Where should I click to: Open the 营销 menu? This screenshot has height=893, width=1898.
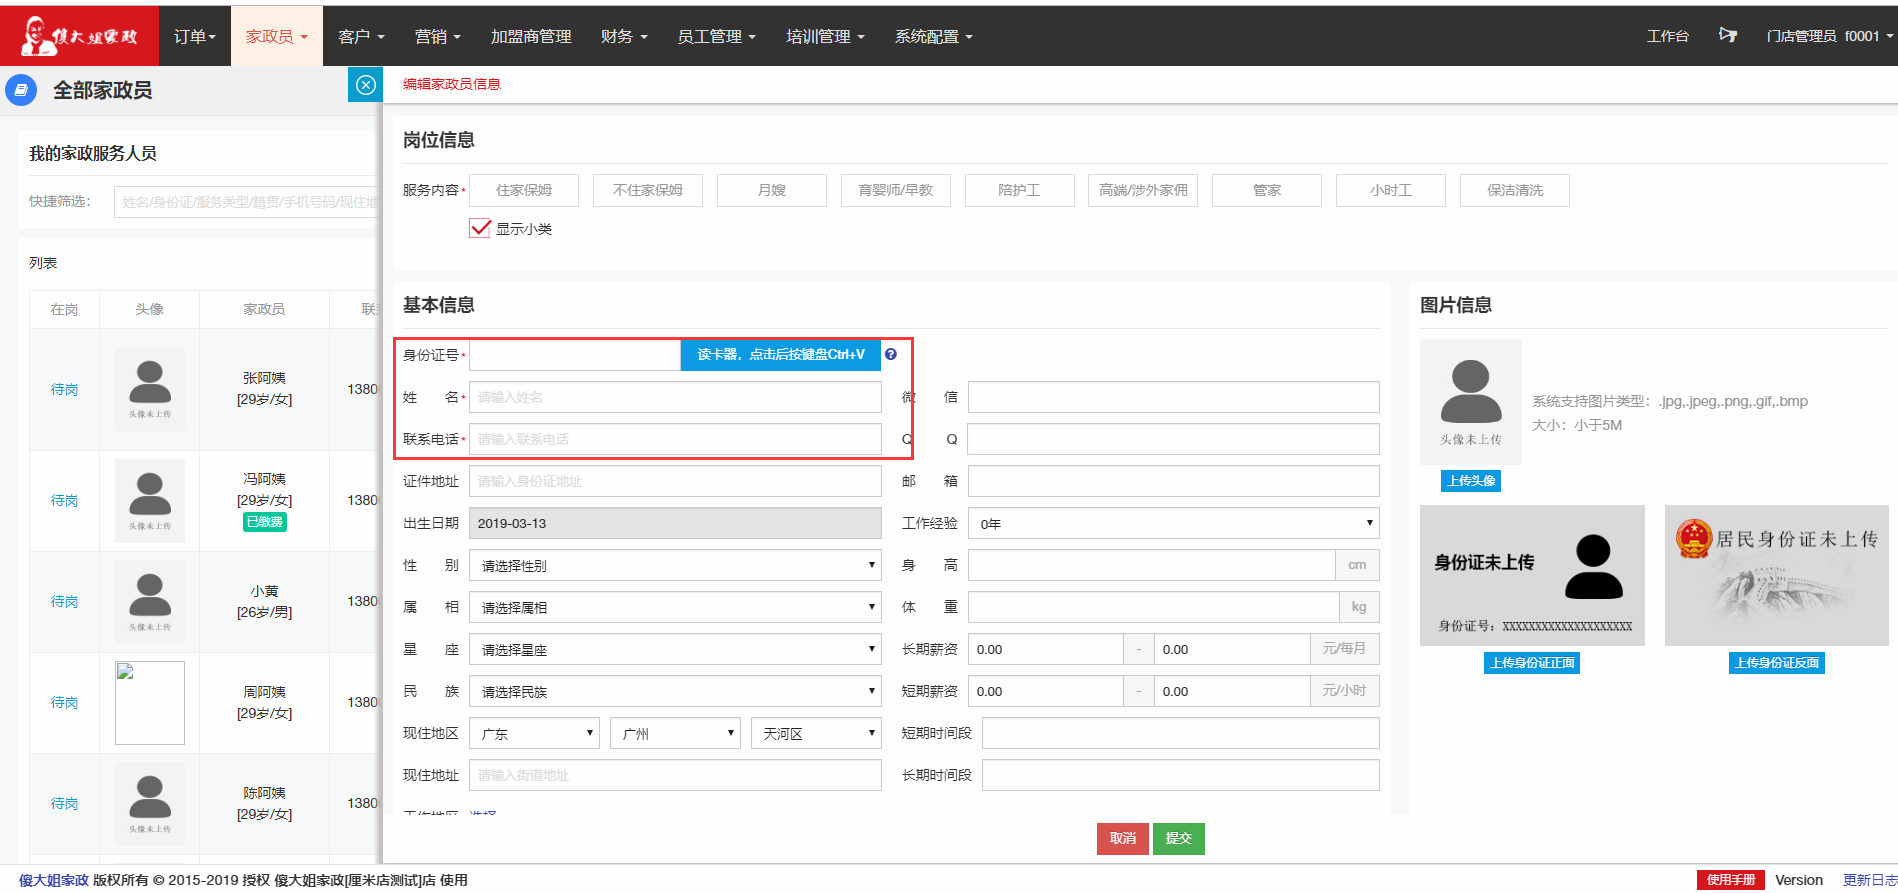click(438, 36)
